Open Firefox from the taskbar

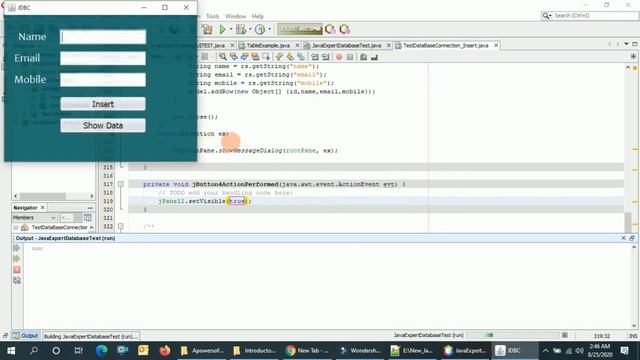[x=165, y=351]
